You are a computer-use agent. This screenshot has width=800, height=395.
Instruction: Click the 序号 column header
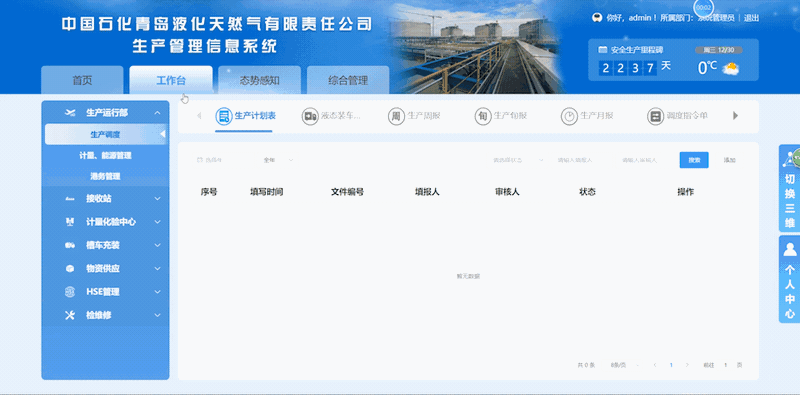pos(209,192)
